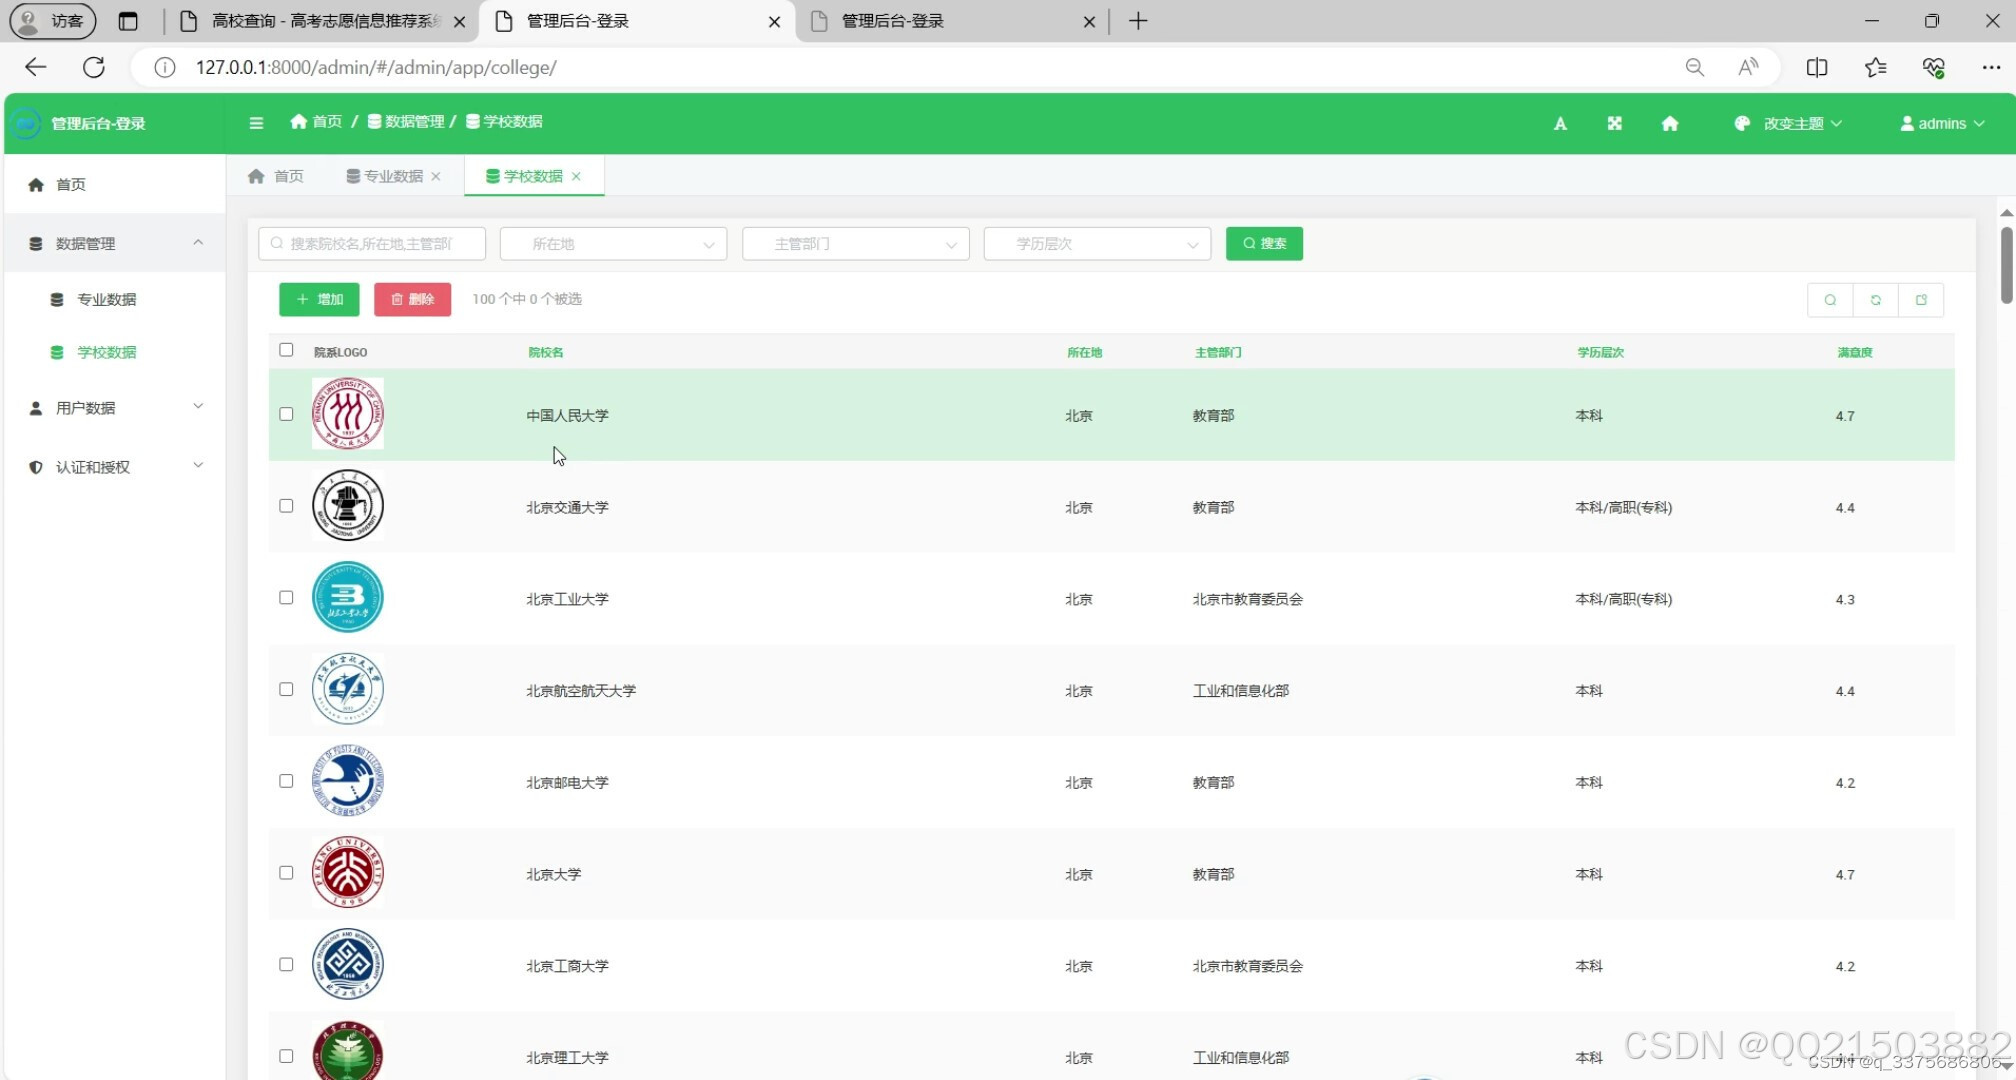Click the fullscreen expand icon in header
Screen dimensions: 2016x1080
1614,124
